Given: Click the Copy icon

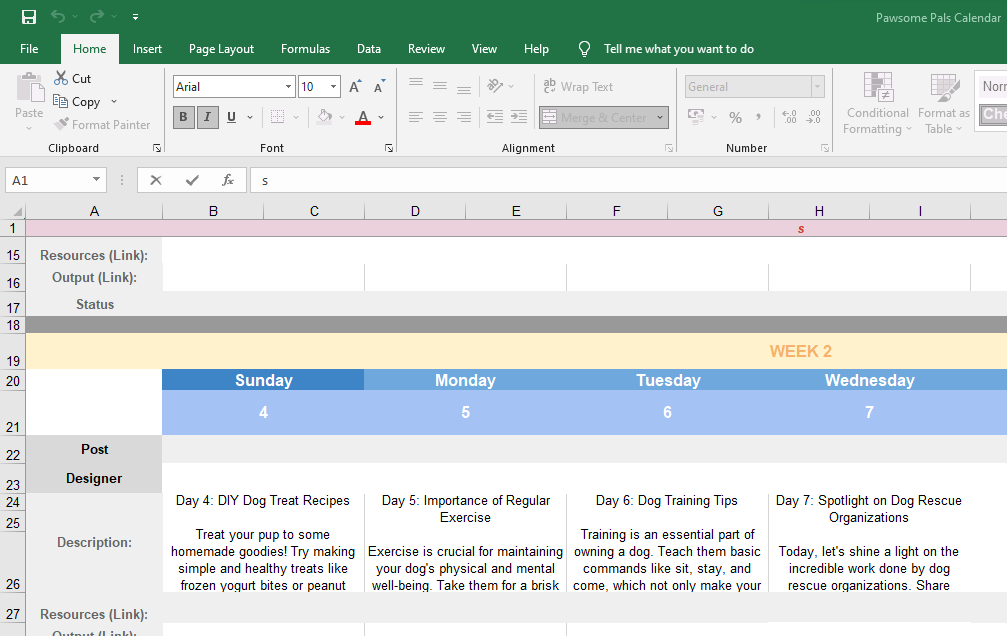Looking at the screenshot, I should [x=60, y=102].
